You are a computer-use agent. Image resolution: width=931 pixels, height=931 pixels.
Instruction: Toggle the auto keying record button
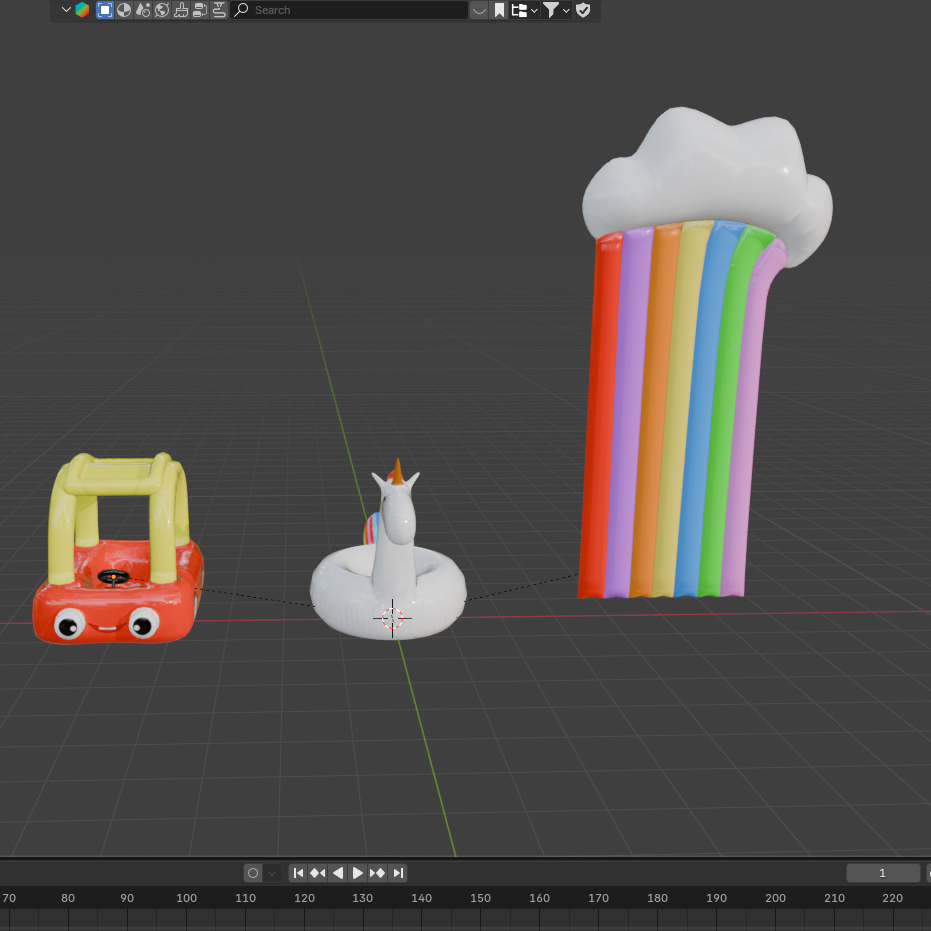click(x=253, y=873)
